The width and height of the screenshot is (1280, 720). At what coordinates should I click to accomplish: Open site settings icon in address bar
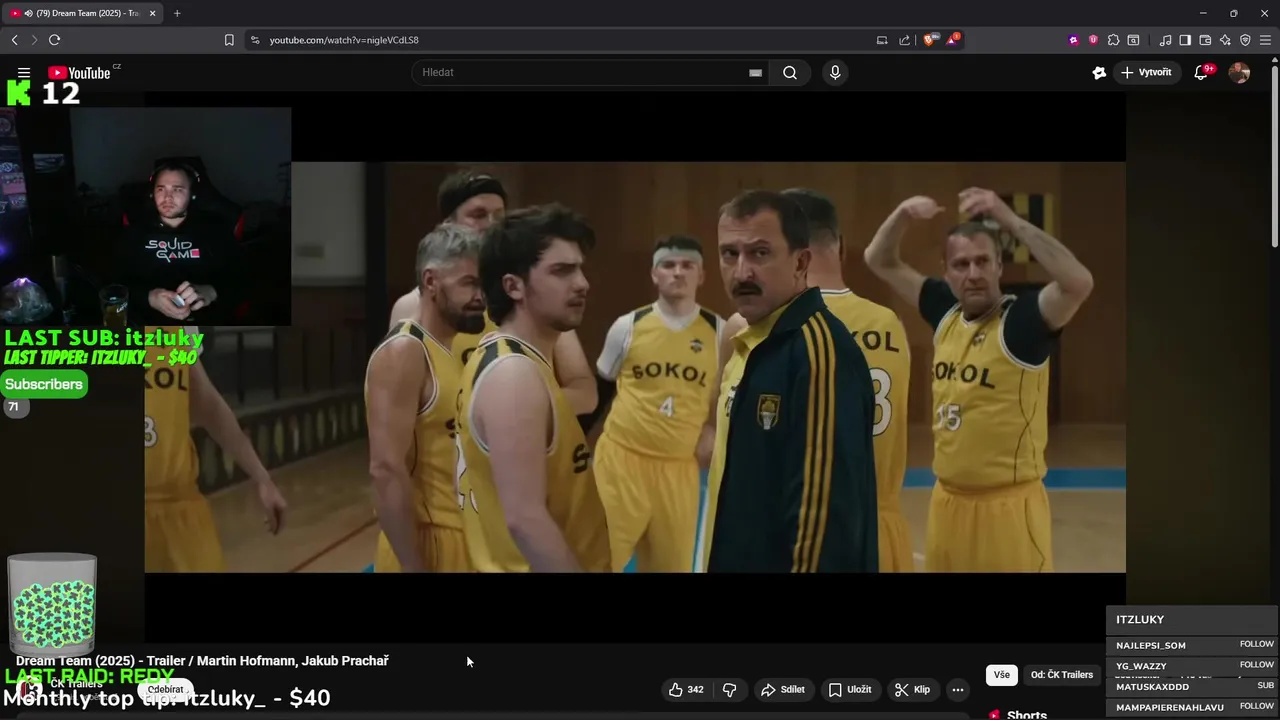click(x=254, y=40)
